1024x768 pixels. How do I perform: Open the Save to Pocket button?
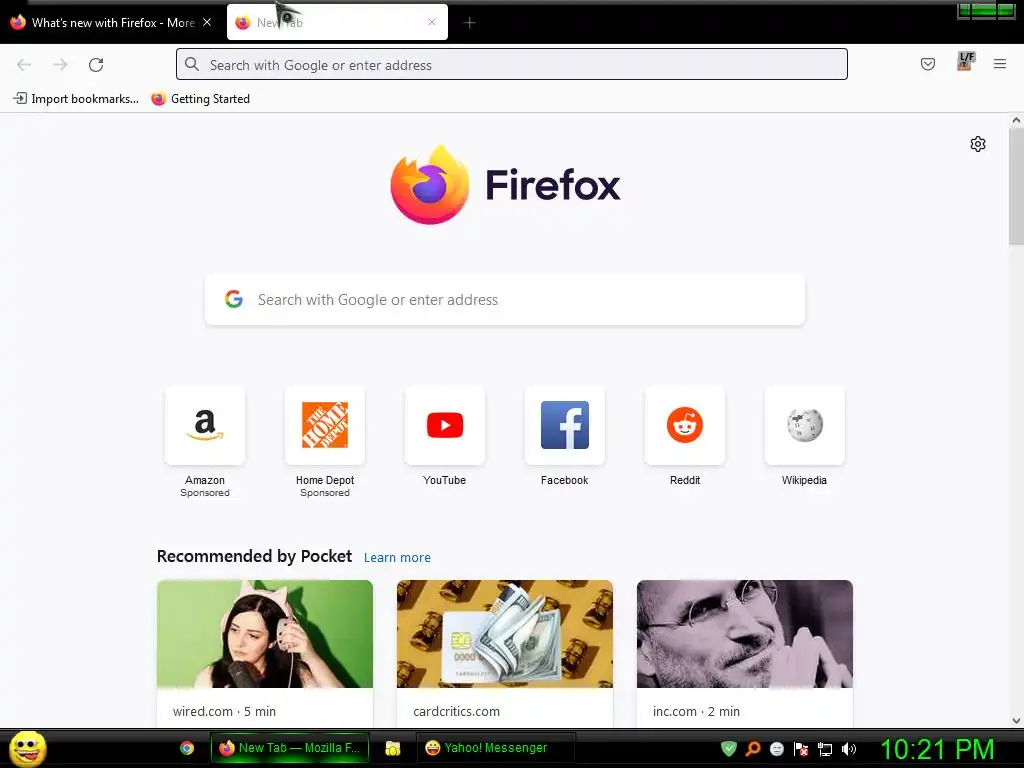click(x=927, y=64)
